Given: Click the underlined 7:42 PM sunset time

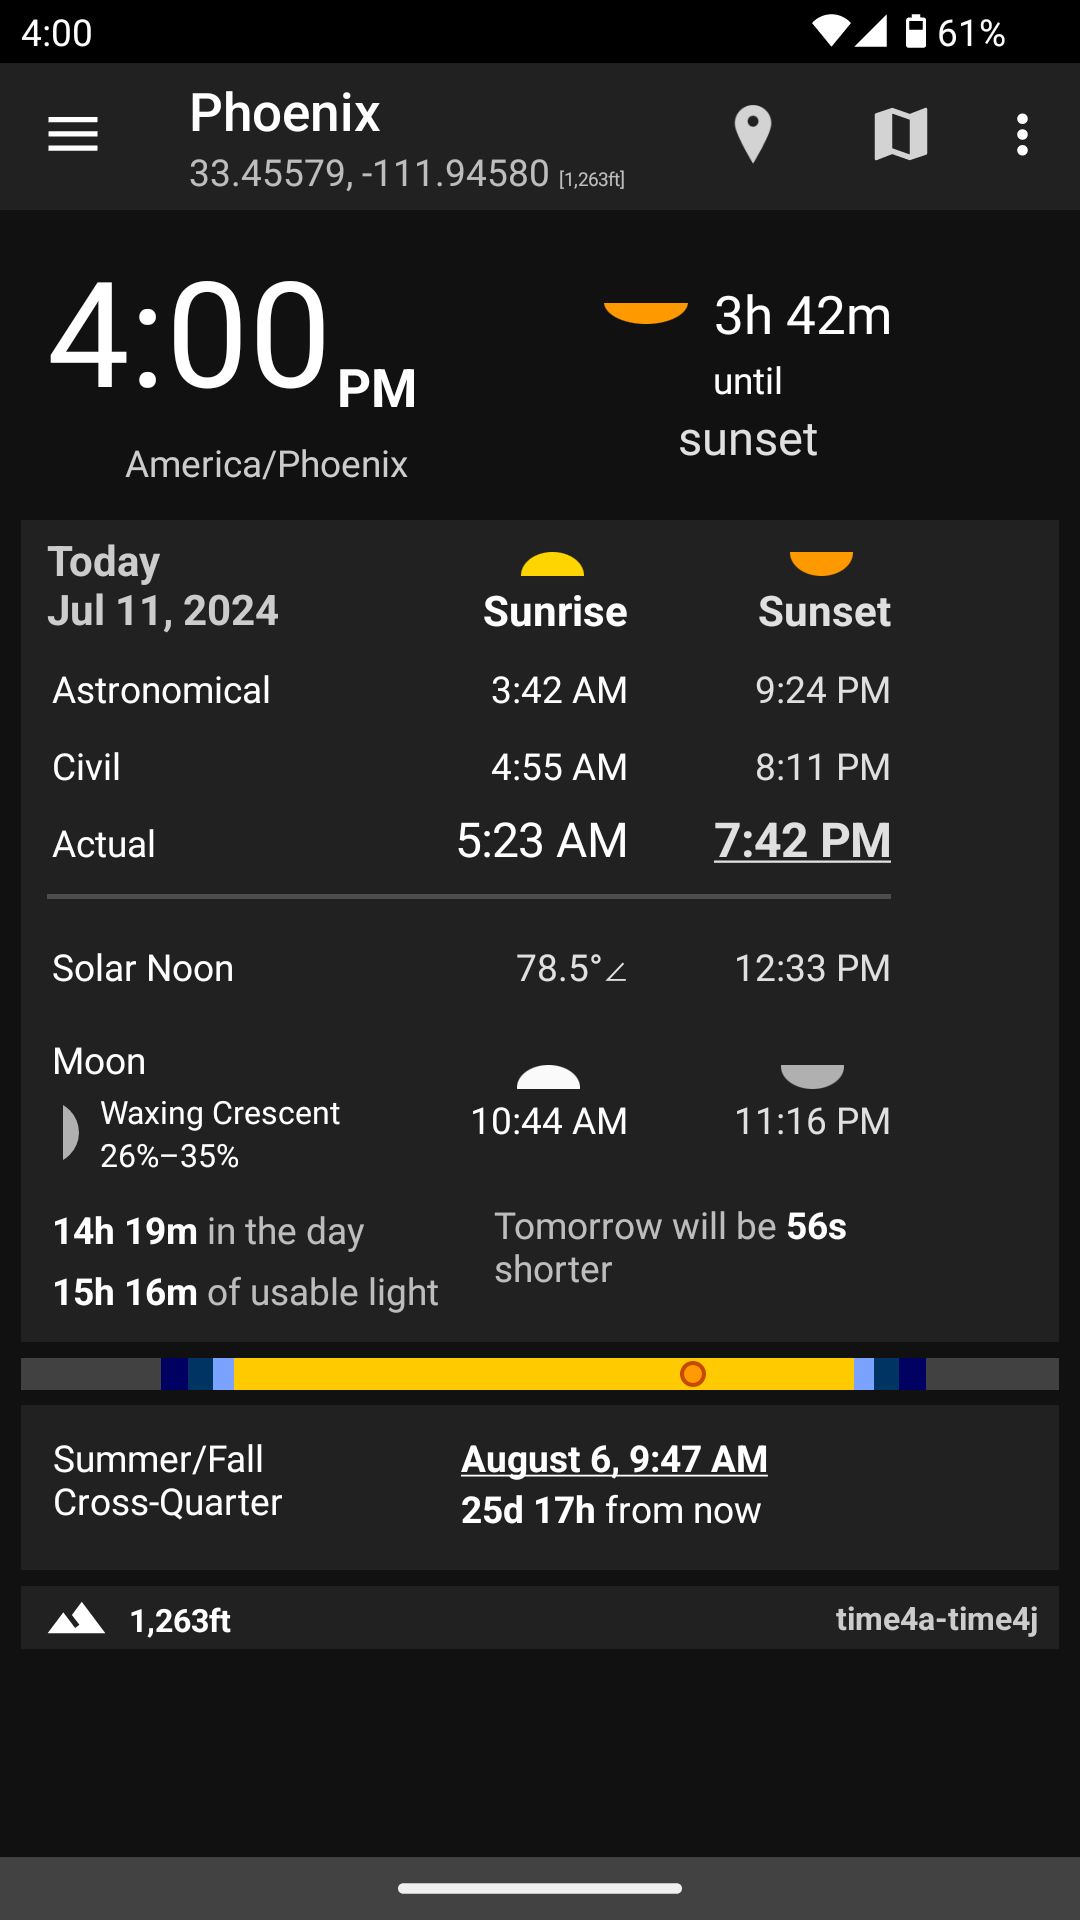Looking at the screenshot, I should click(802, 840).
